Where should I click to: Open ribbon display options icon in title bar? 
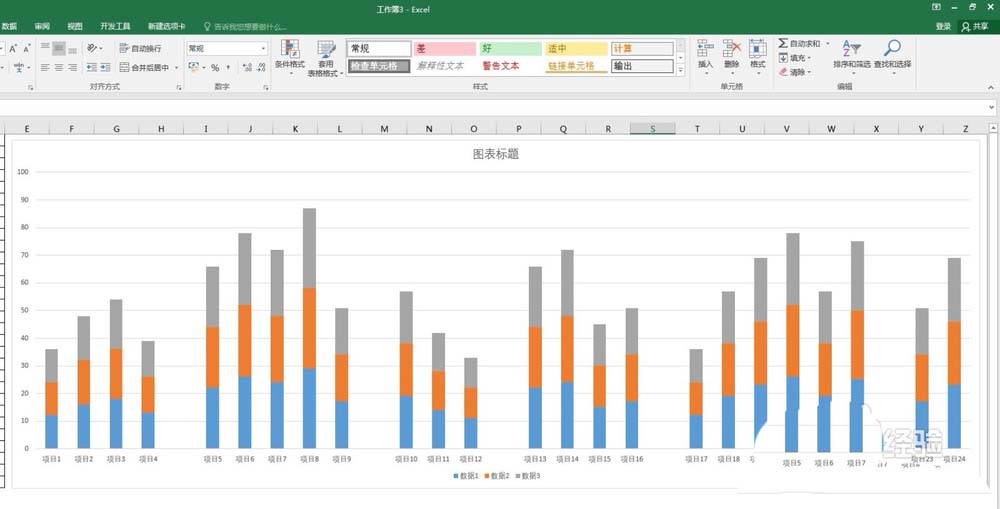pos(936,7)
